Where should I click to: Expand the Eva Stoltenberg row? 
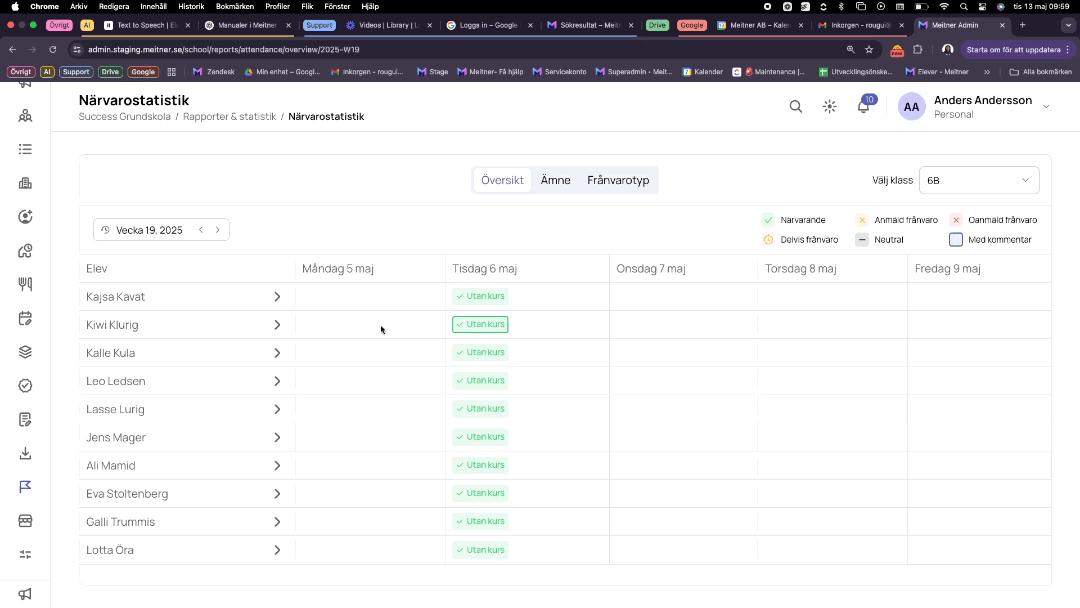(x=277, y=494)
